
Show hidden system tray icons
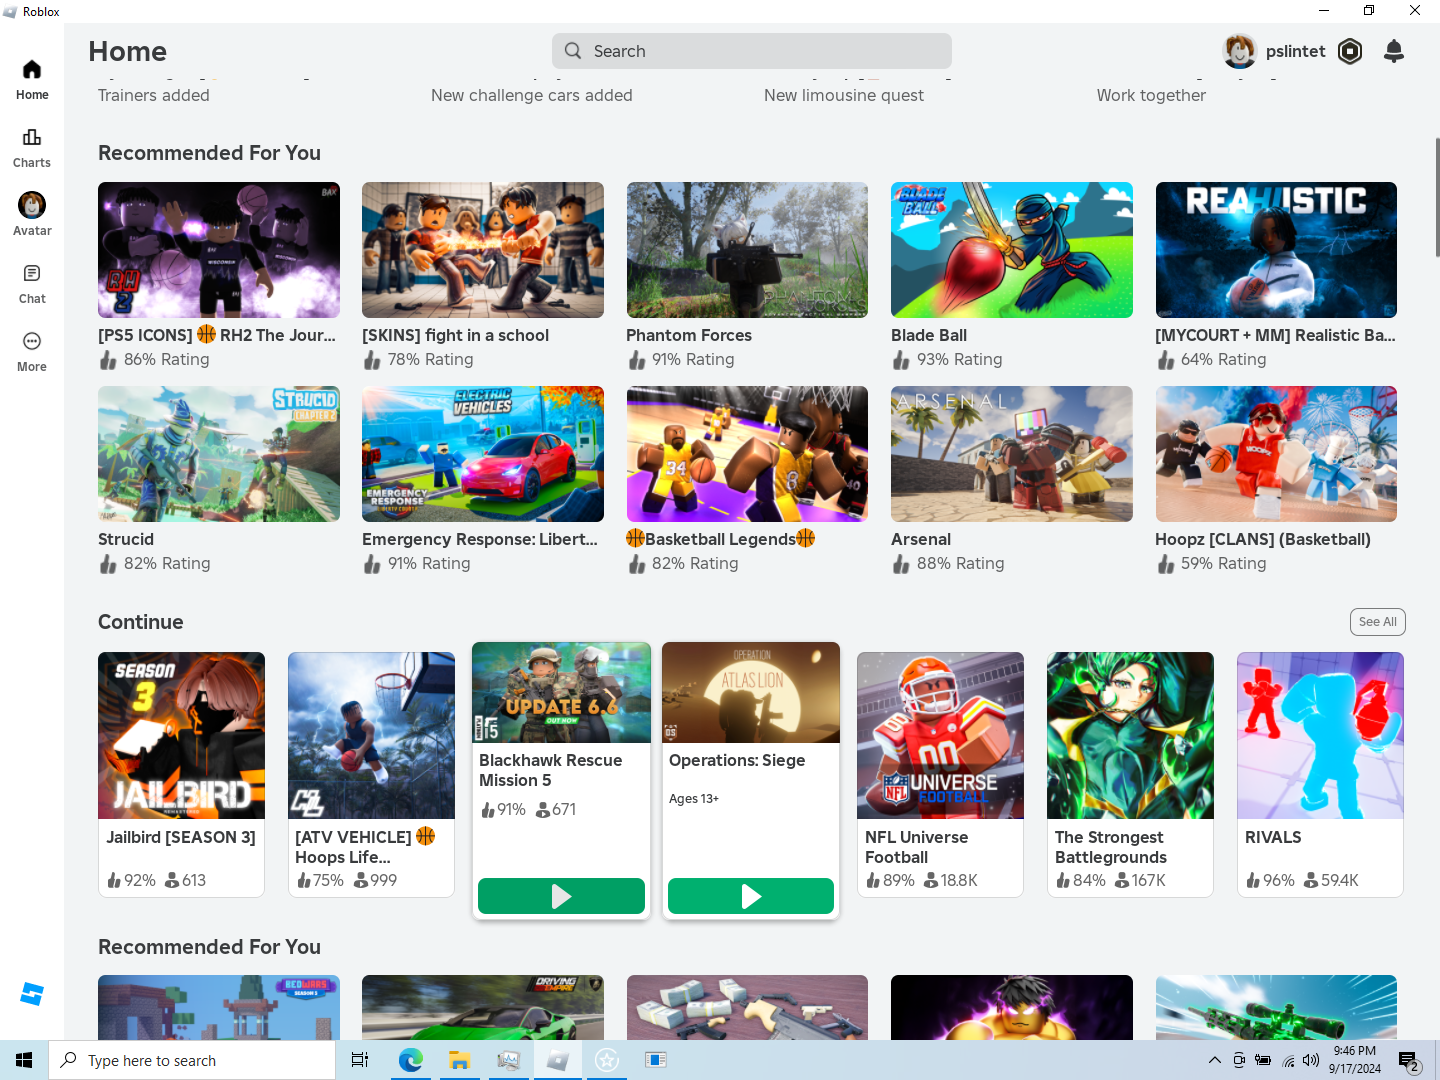coord(1214,1060)
